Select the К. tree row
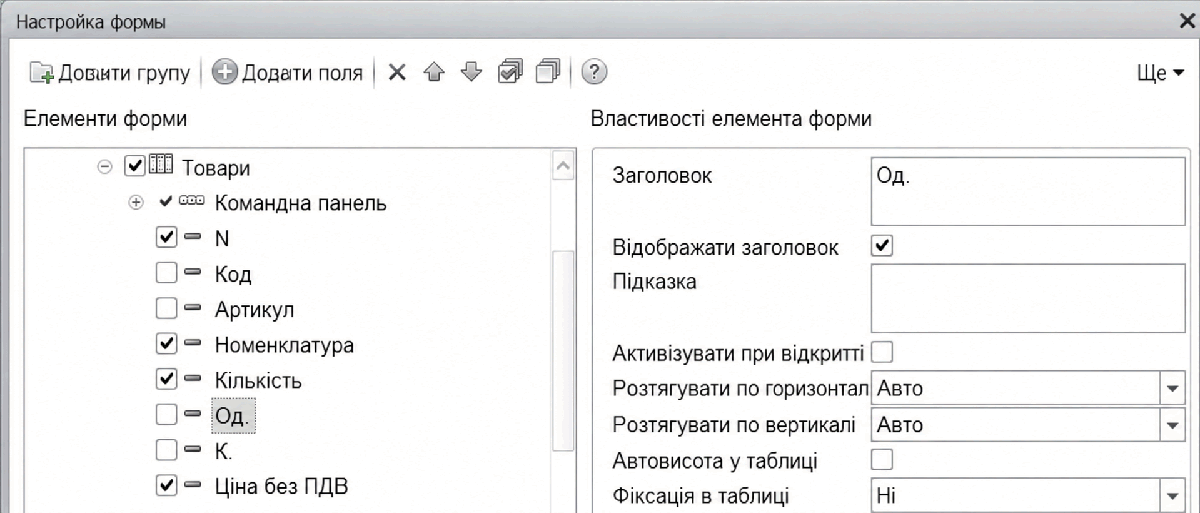Image resolution: width=1200 pixels, height=513 pixels. 223,451
